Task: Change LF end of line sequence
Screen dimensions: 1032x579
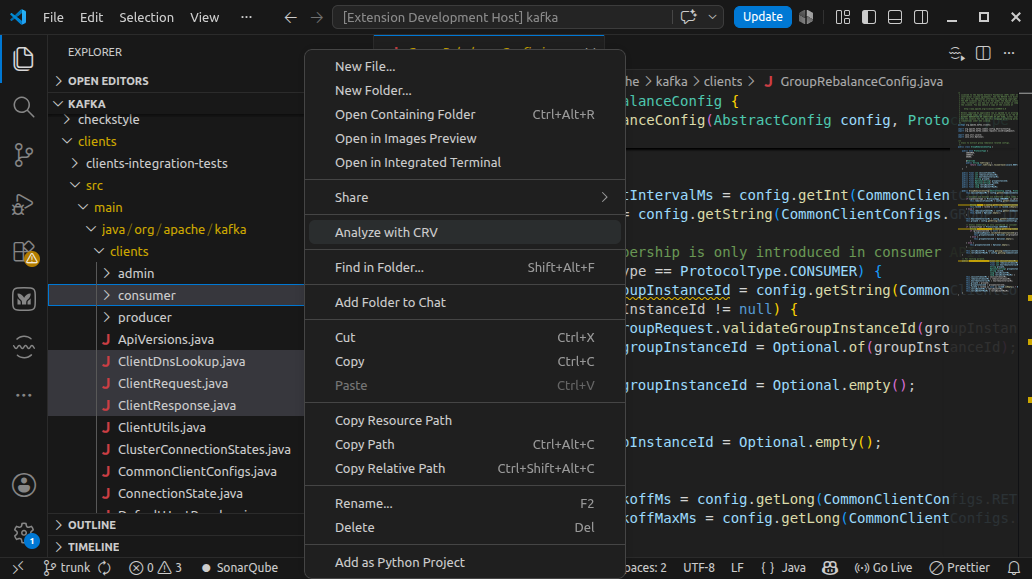Action: click(x=737, y=567)
